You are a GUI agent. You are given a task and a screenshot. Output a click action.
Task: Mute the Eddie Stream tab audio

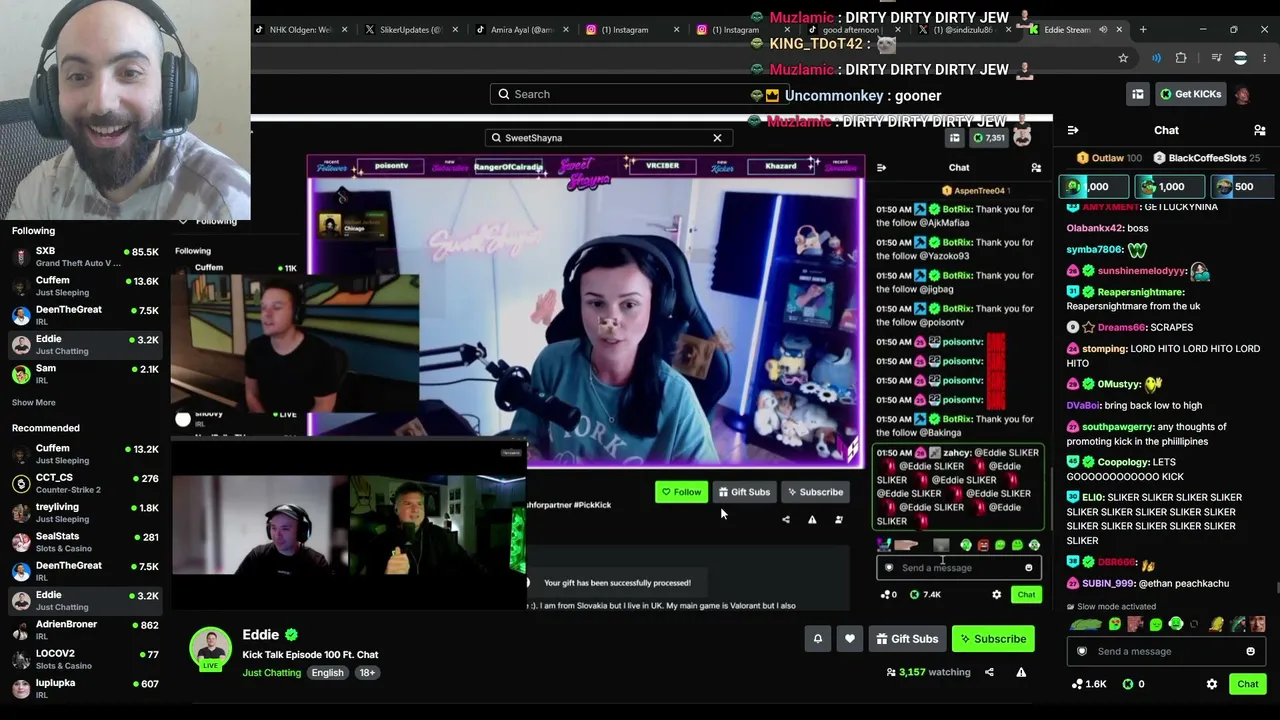[x=1103, y=30]
